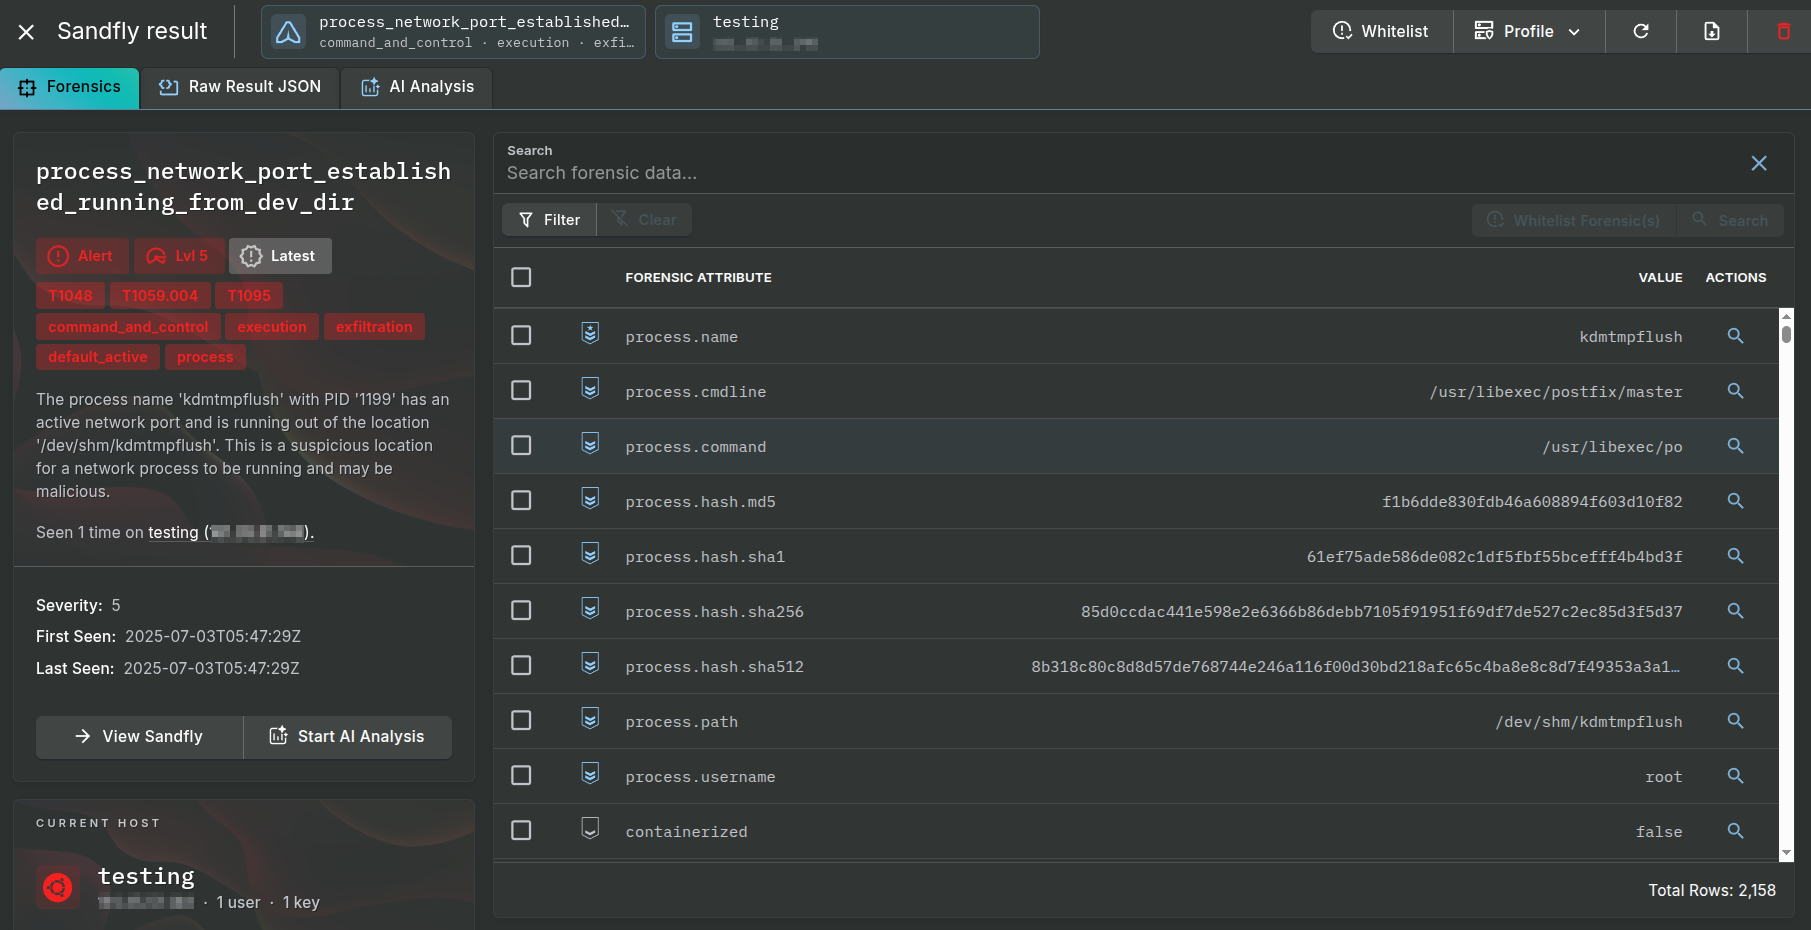Search on process.hash.sha512 value magnifier
This screenshot has width=1811, height=930.
pyautogui.click(x=1735, y=666)
